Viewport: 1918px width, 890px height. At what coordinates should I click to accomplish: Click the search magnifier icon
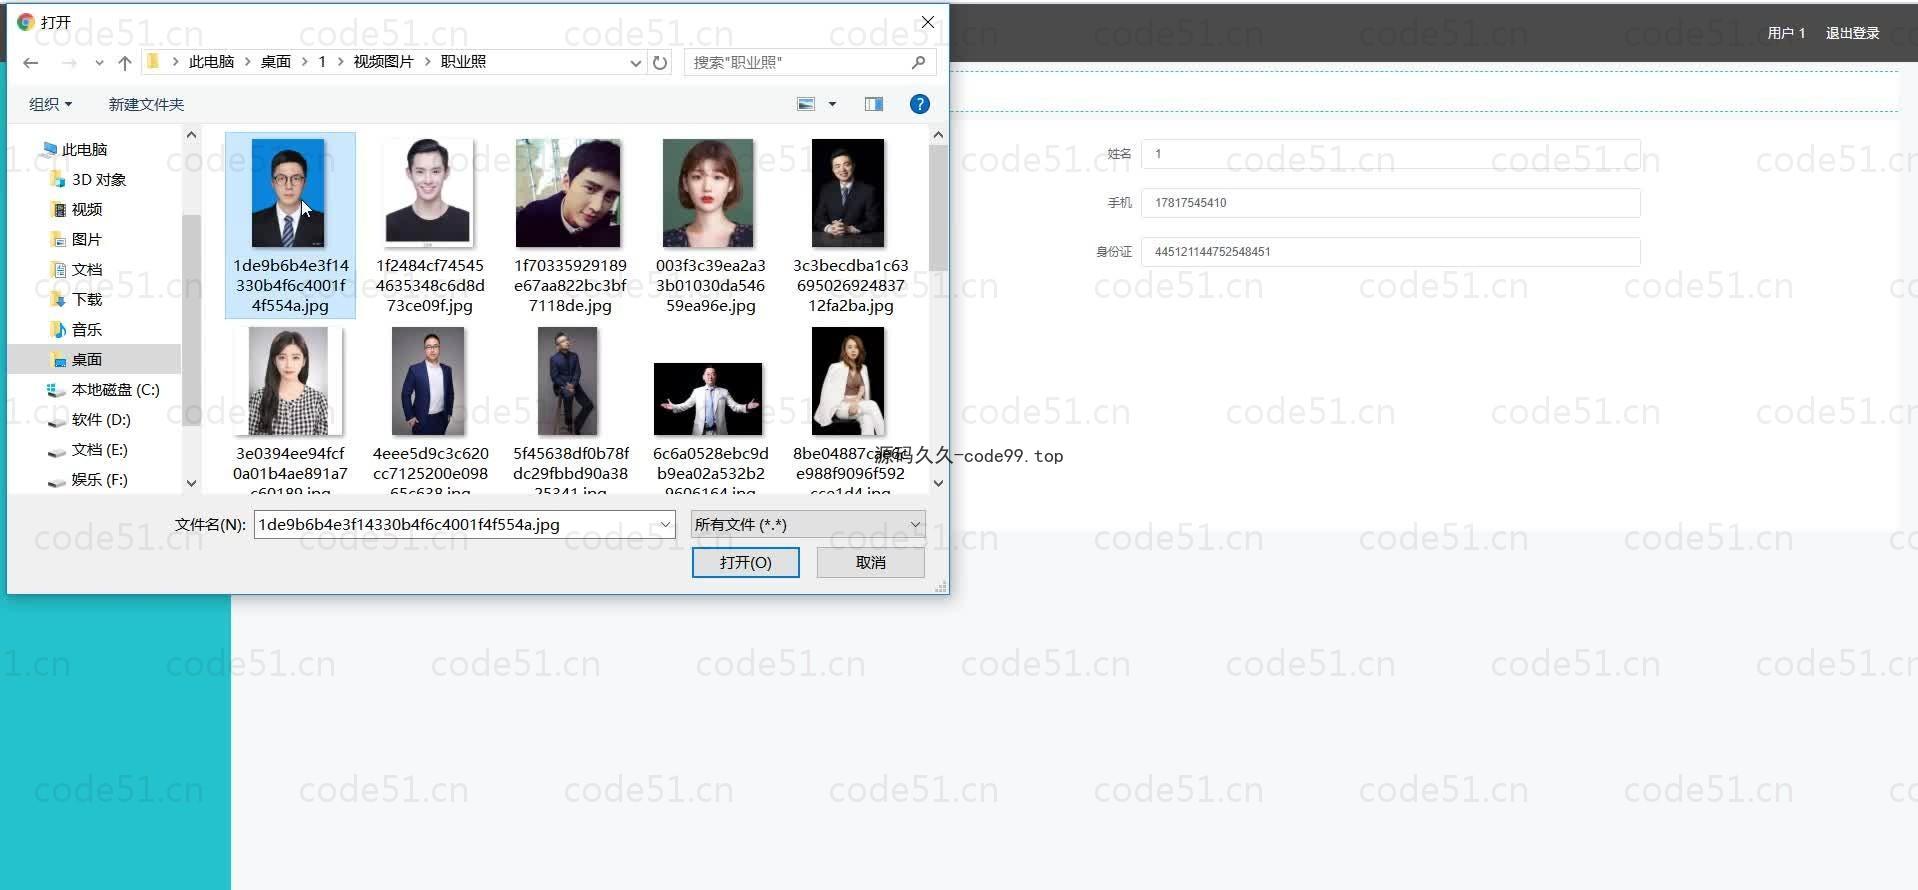[x=919, y=62]
